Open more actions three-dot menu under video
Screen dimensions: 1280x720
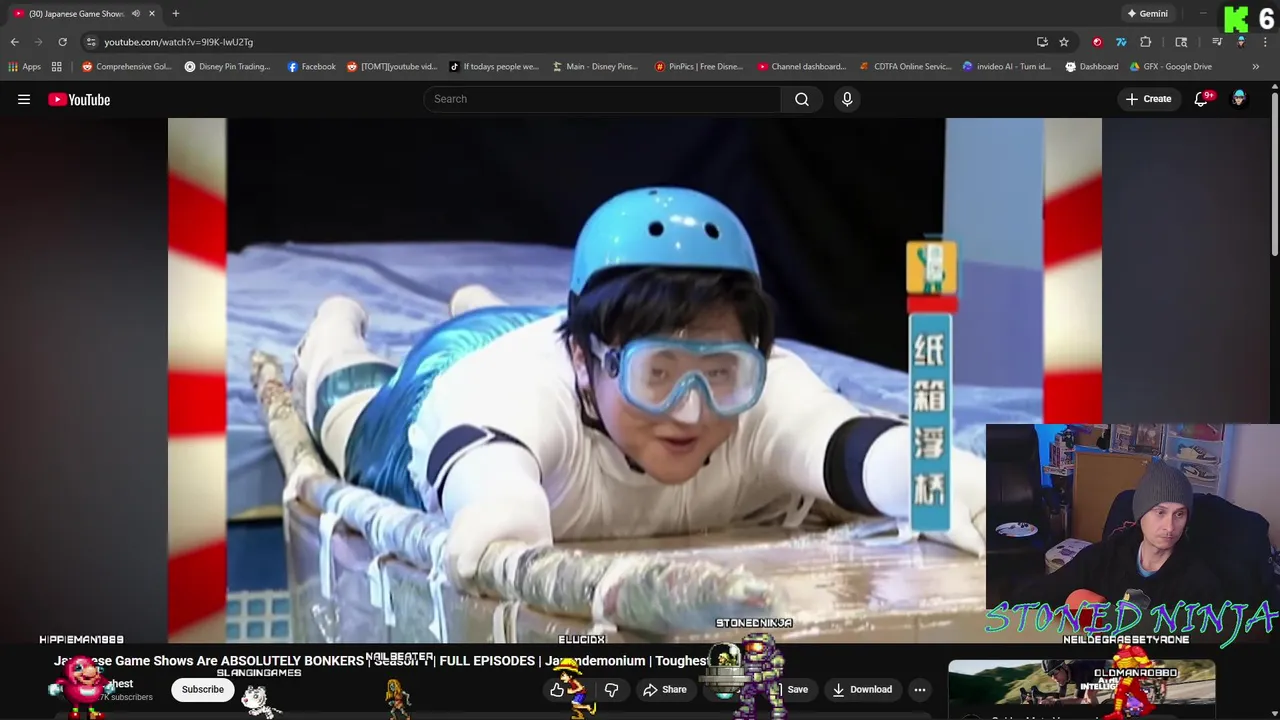(920, 689)
